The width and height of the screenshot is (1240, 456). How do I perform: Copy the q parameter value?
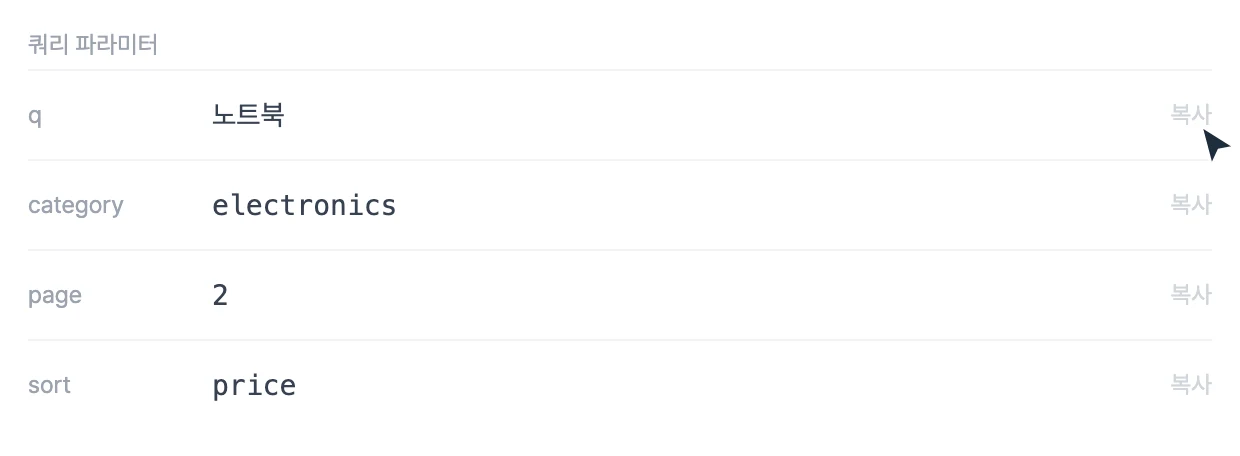(x=1191, y=115)
